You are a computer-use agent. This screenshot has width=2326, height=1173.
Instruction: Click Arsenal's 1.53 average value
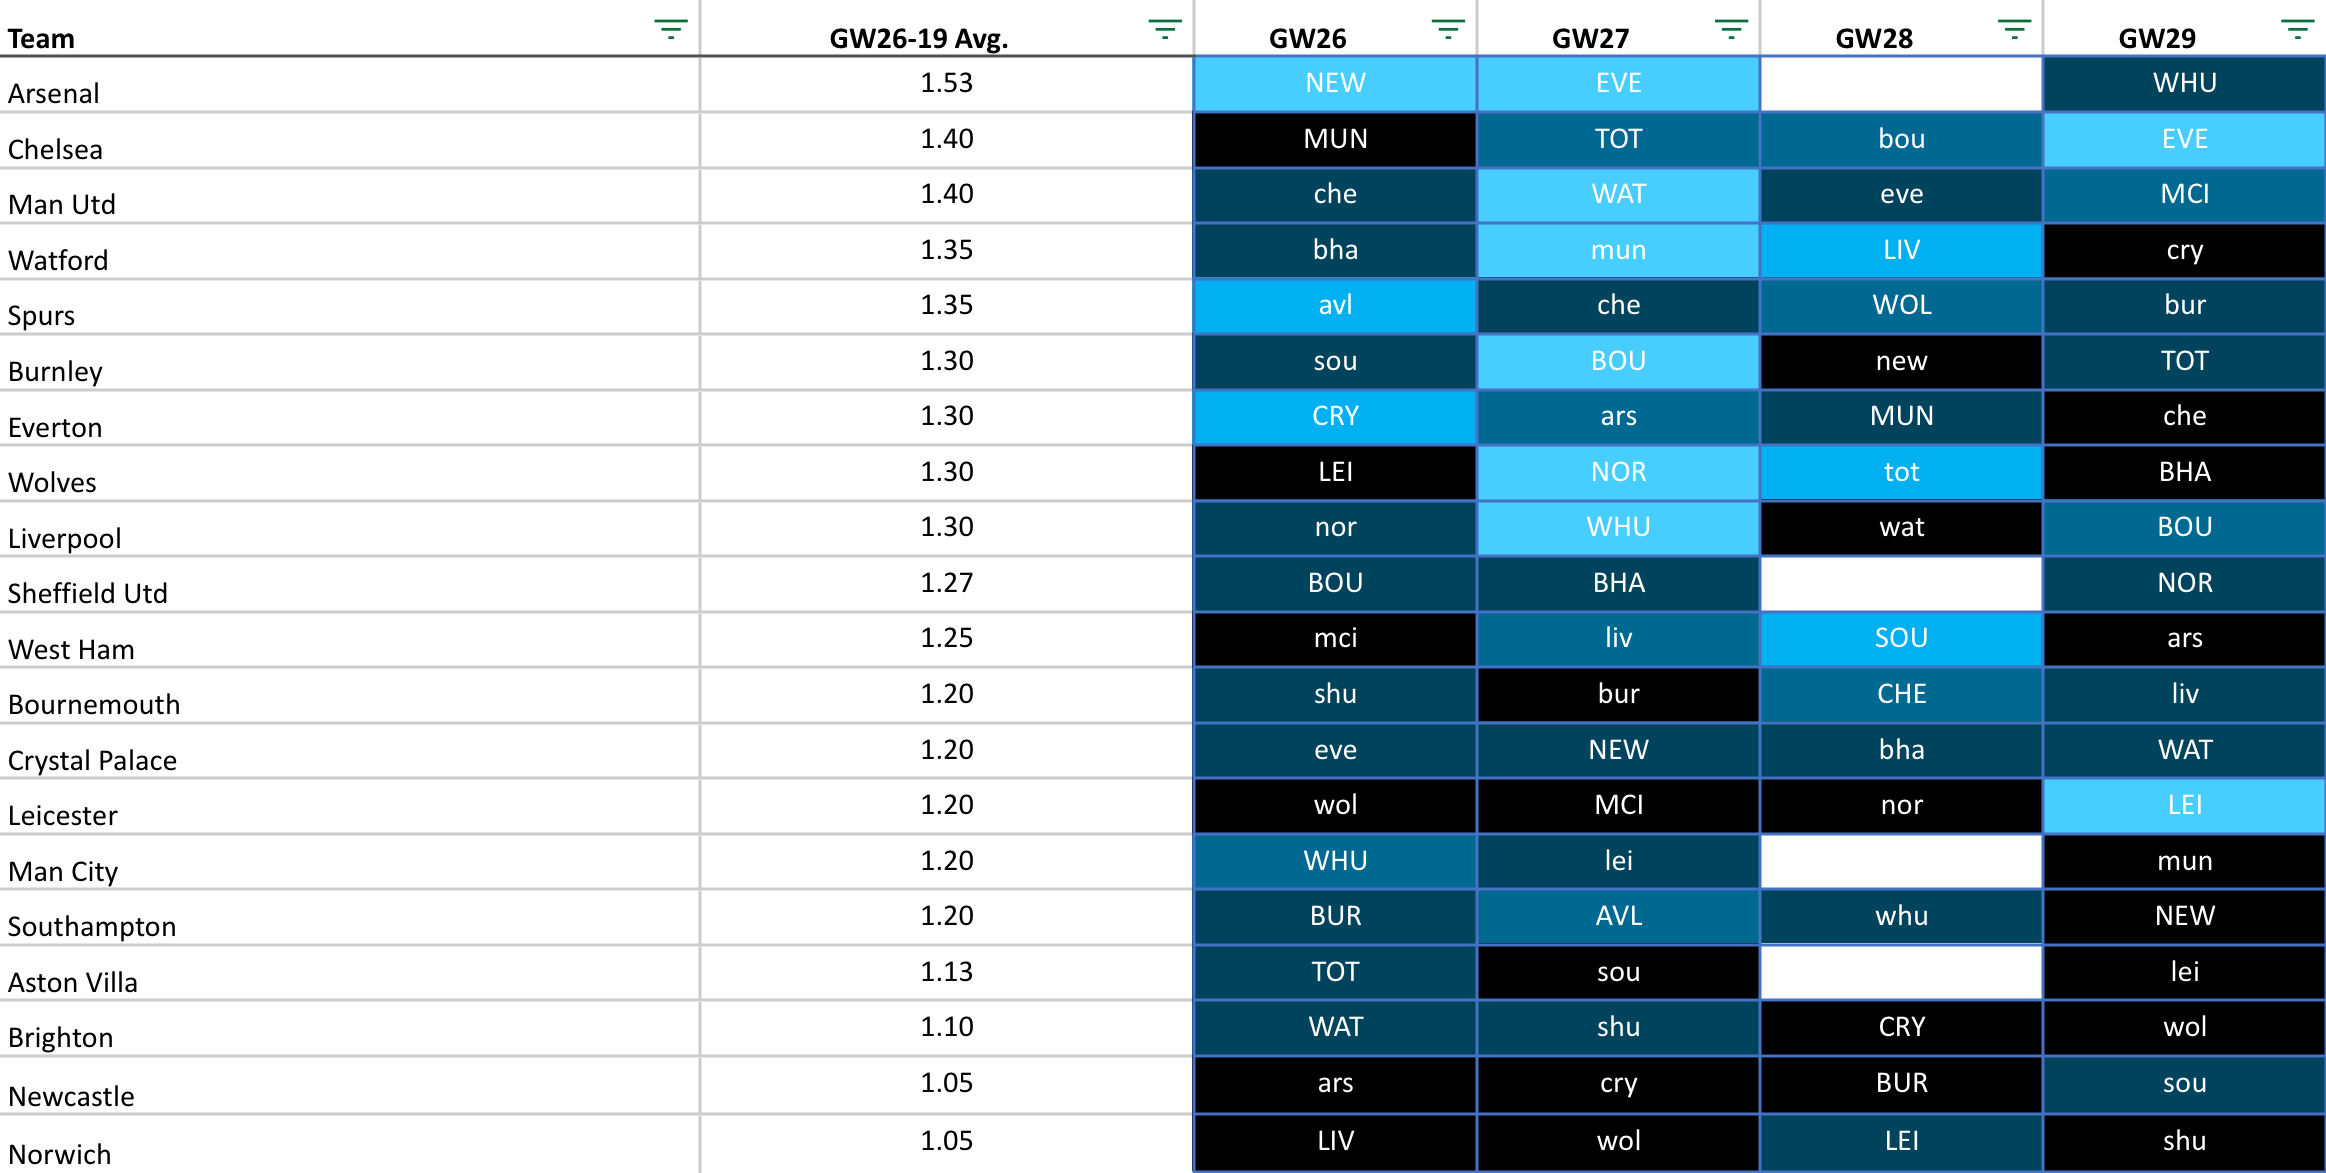[x=946, y=83]
